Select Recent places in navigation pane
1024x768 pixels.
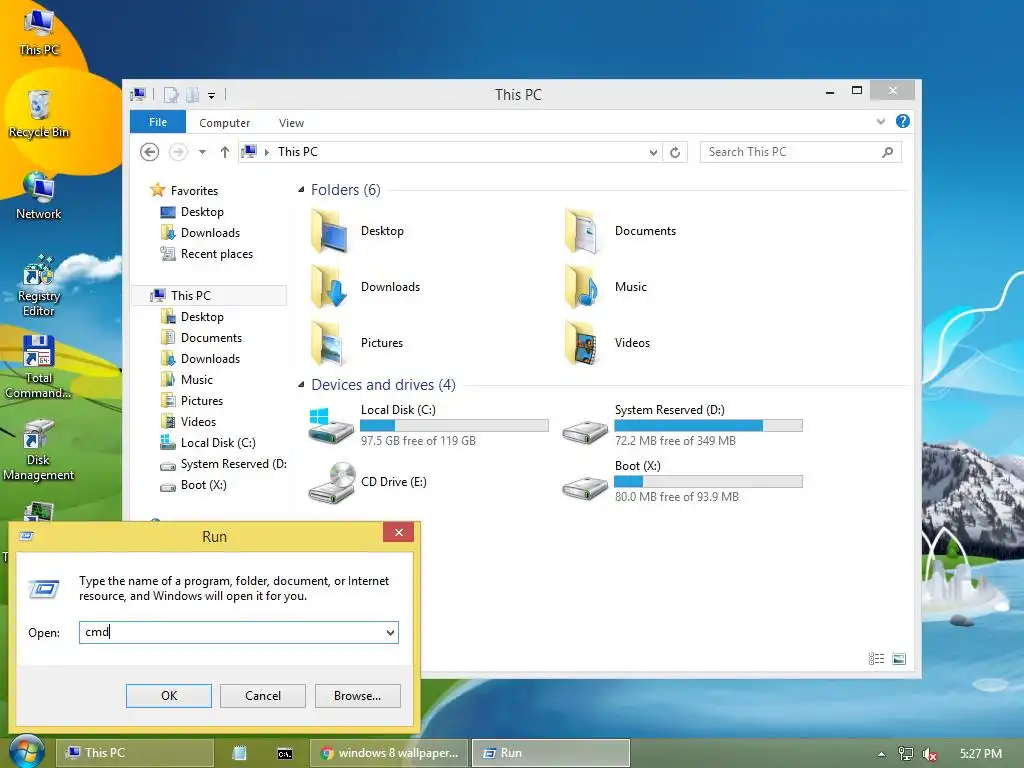[x=206, y=254]
